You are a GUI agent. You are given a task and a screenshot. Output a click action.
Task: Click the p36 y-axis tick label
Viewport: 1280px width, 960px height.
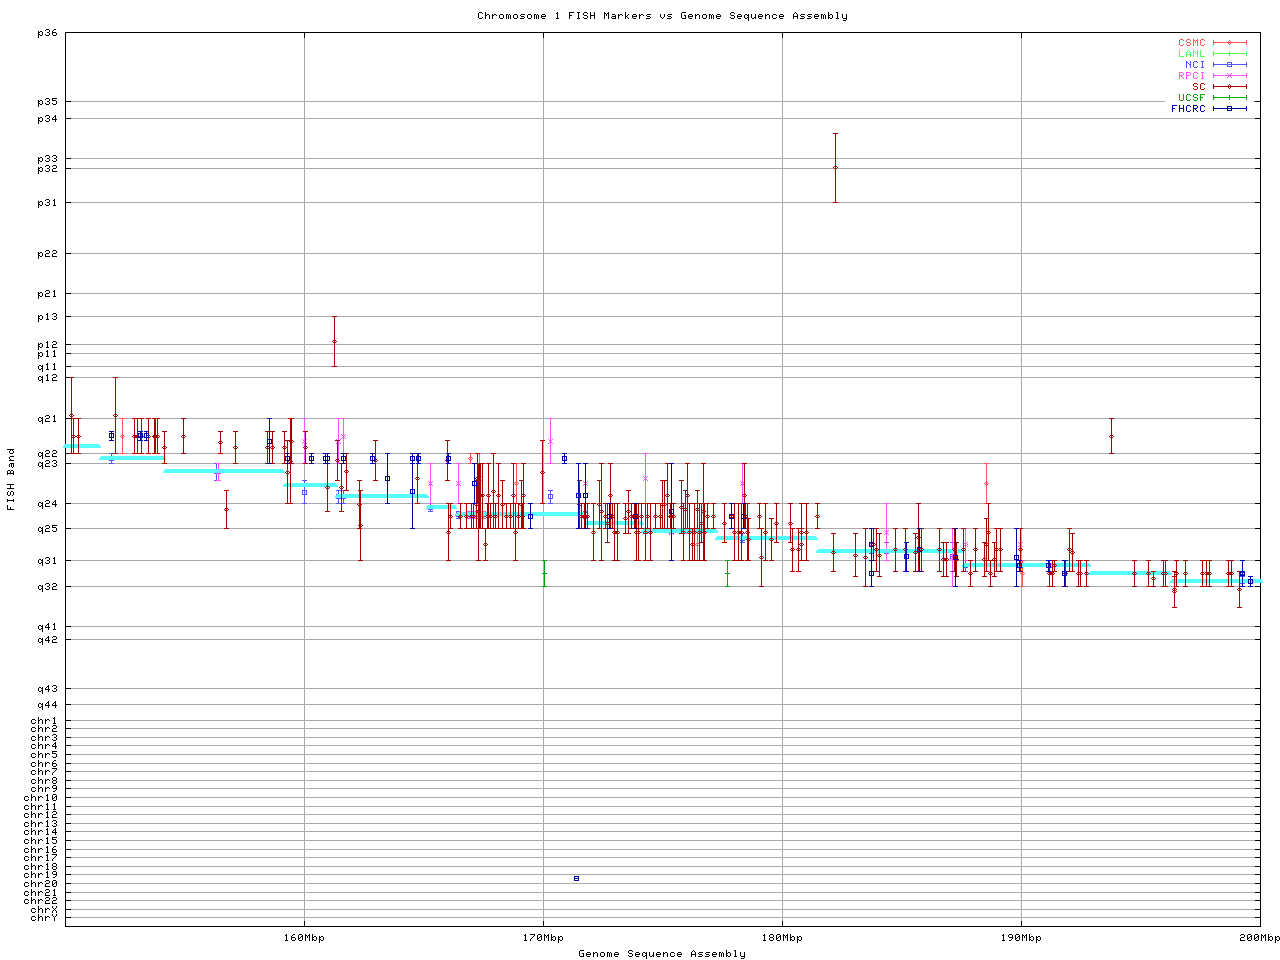click(x=47, y=33)
